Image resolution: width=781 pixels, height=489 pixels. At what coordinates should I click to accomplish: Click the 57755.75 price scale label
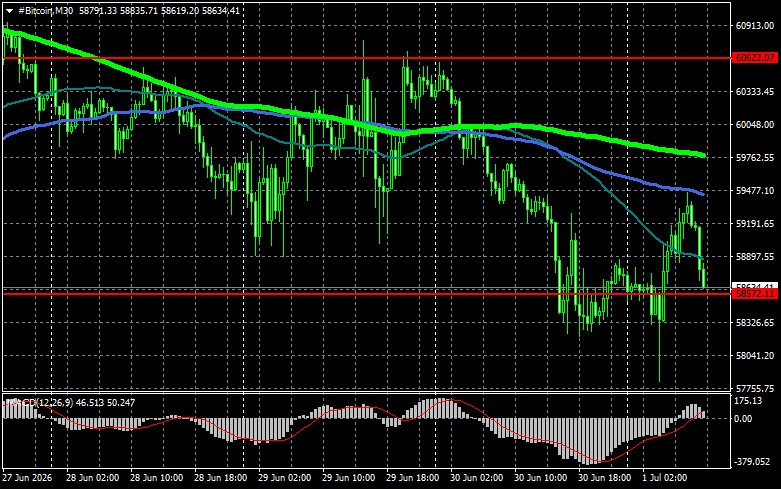(755, 388)
